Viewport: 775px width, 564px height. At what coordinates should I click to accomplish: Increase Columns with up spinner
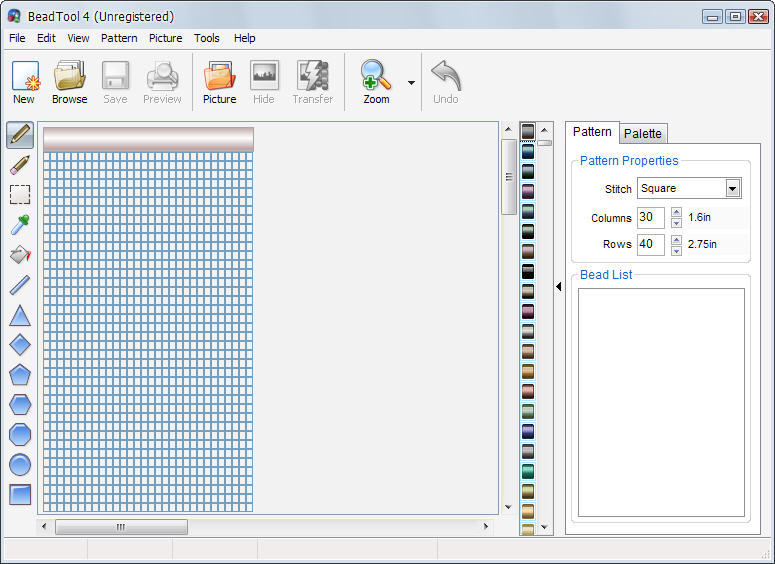tap(676, 213)
